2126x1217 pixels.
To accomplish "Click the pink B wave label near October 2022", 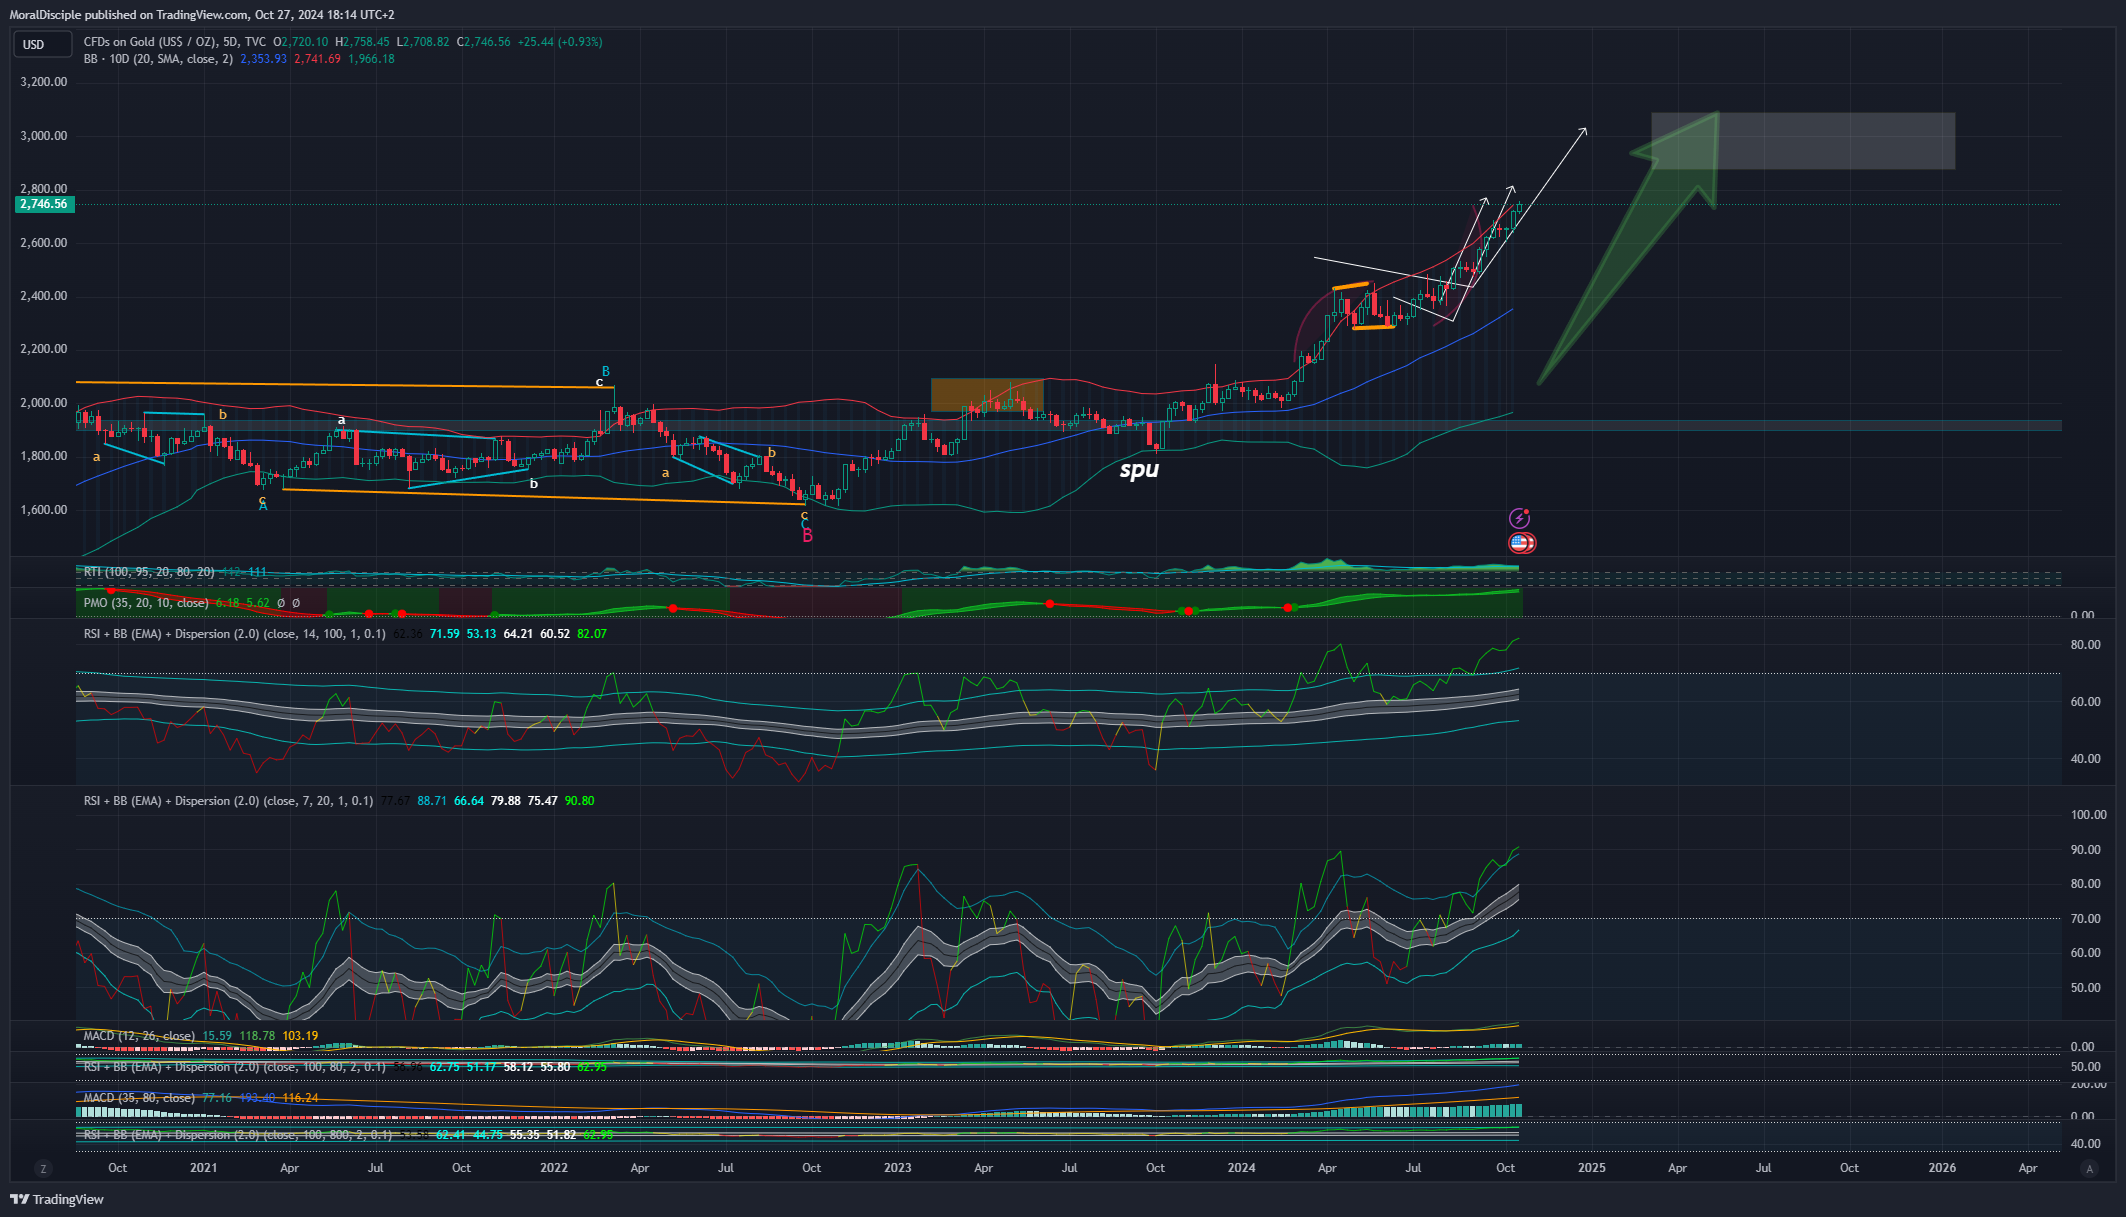I will 808,536.
